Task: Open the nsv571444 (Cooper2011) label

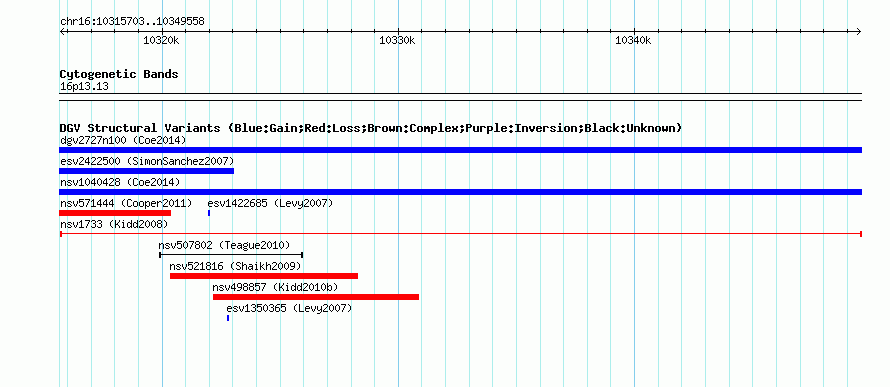Action: click(126, 203)
